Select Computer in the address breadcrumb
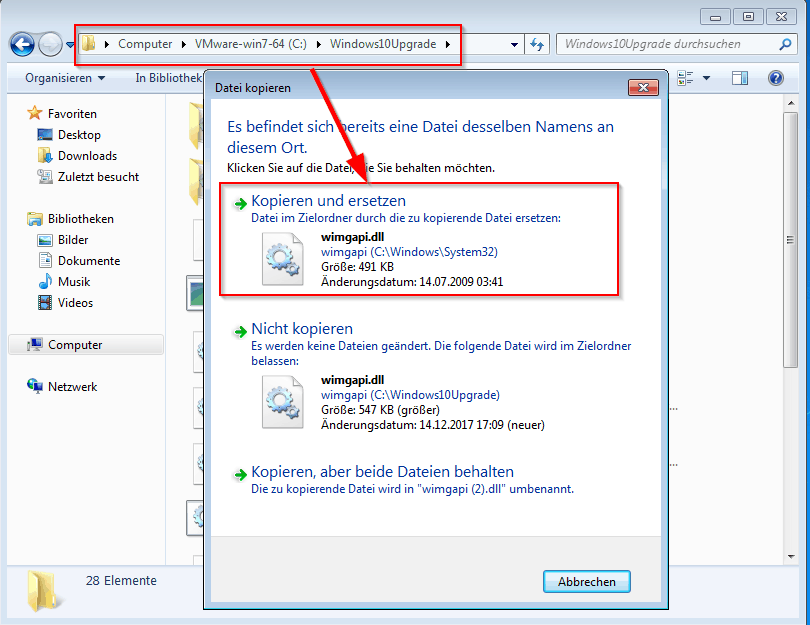The image size is (810, 625). click(x=145, y=44)
